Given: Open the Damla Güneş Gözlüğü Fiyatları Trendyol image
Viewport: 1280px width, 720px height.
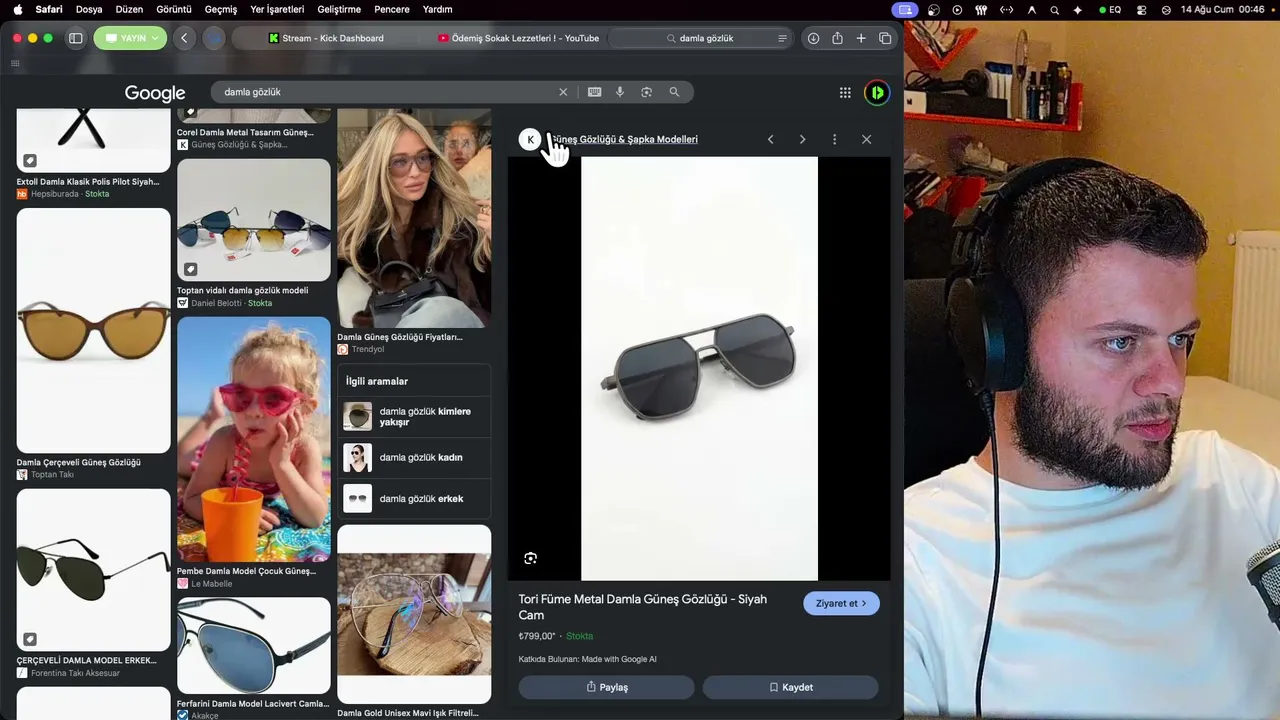Looking at the screenshot, I should (x=414, y=218).
